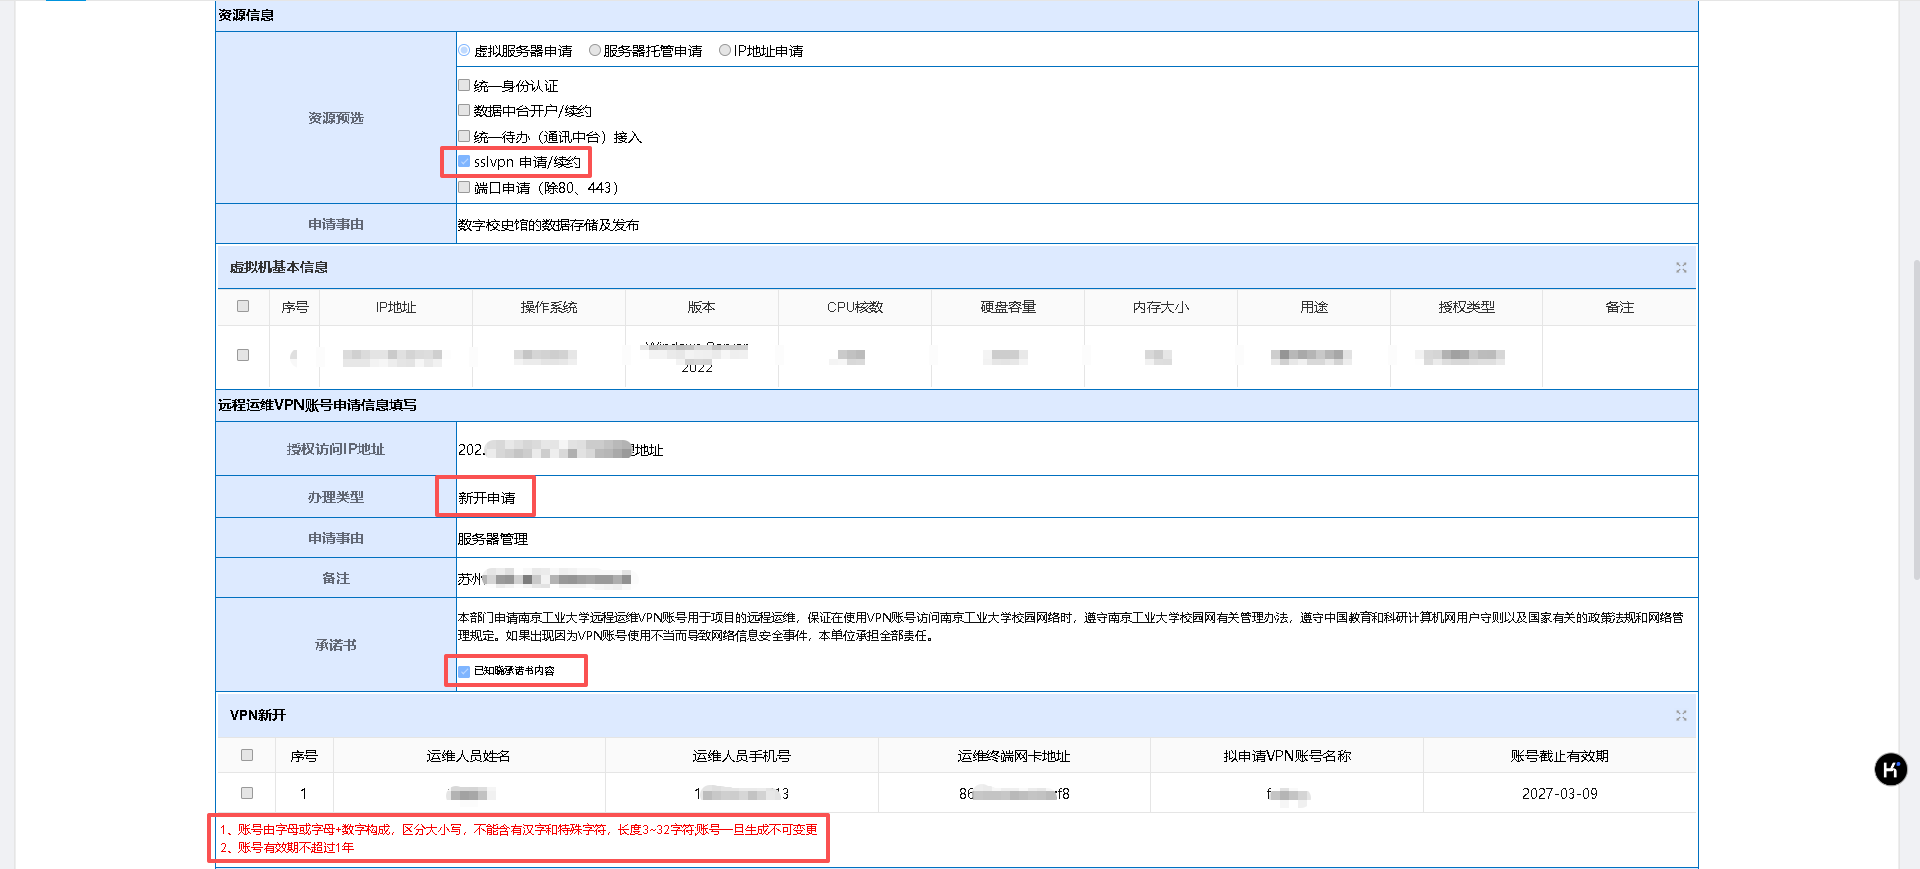The width and height of the screenshot is (1920, 869).
Task: Tick the 统一待办（通讯中台）接入 checkbox
Action: tap(464, 136)
